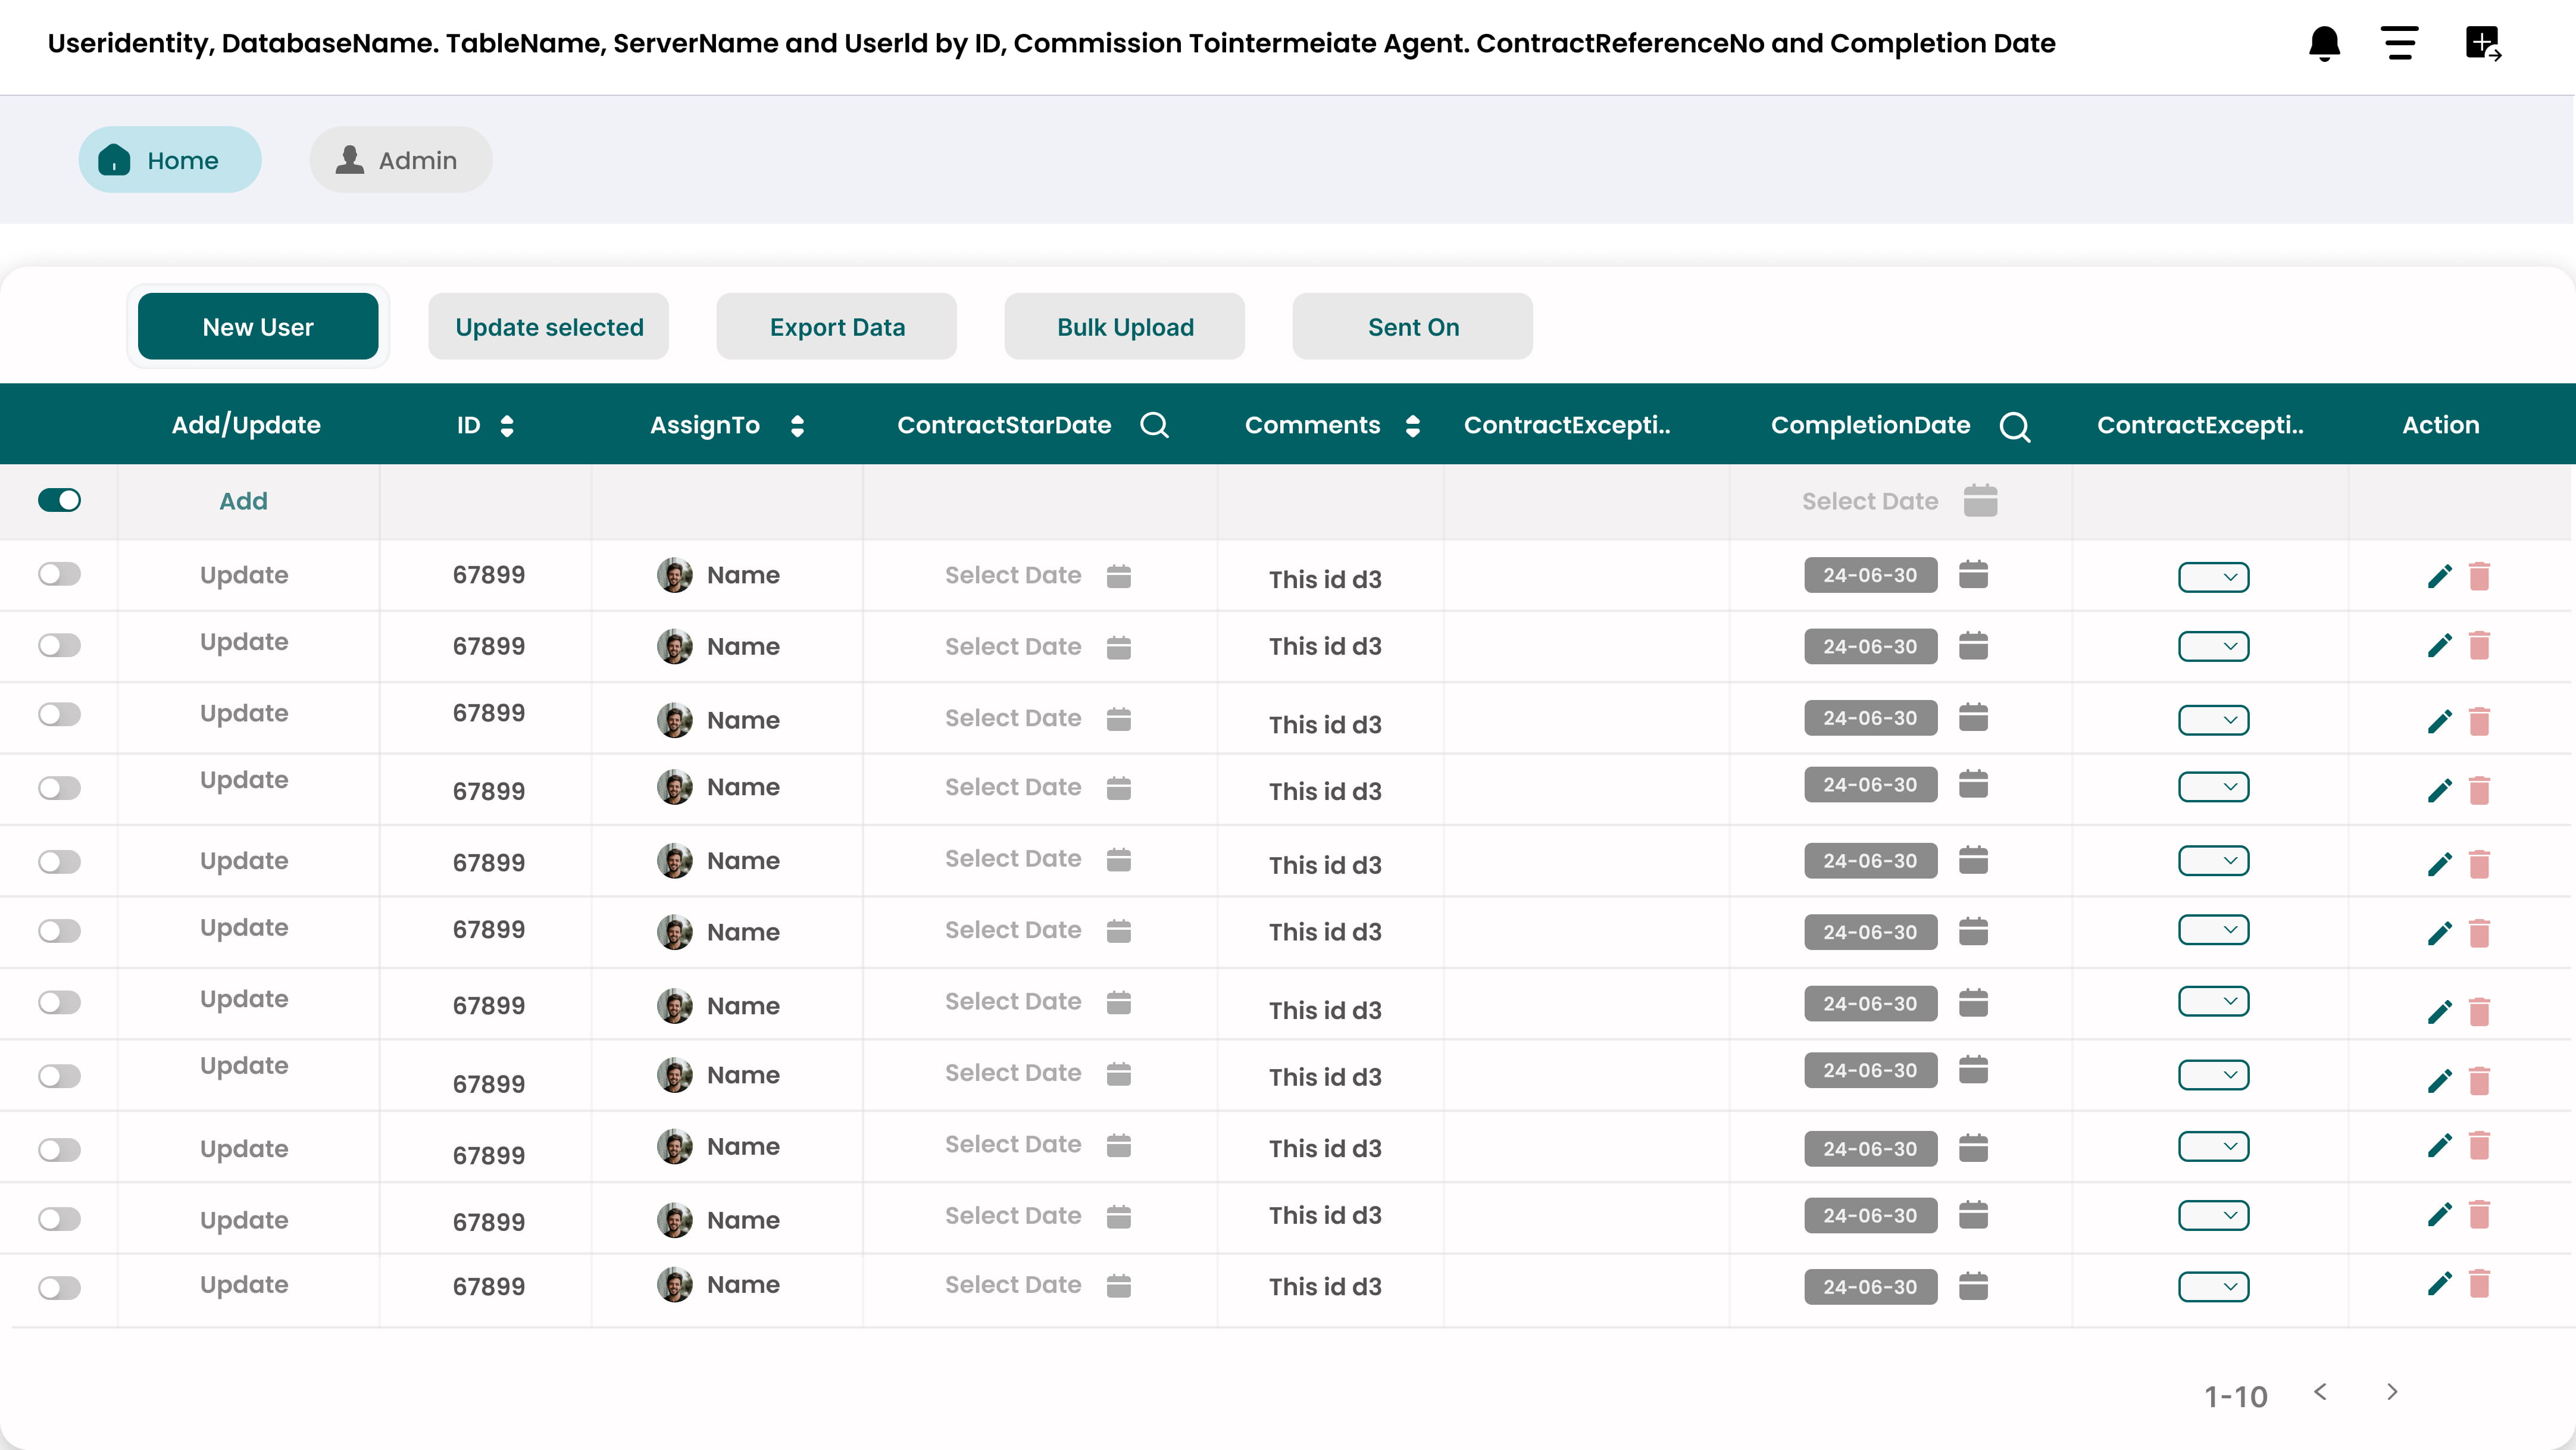
Task: Go to next page with right chevron
Action: [x=2392, y=1392]
